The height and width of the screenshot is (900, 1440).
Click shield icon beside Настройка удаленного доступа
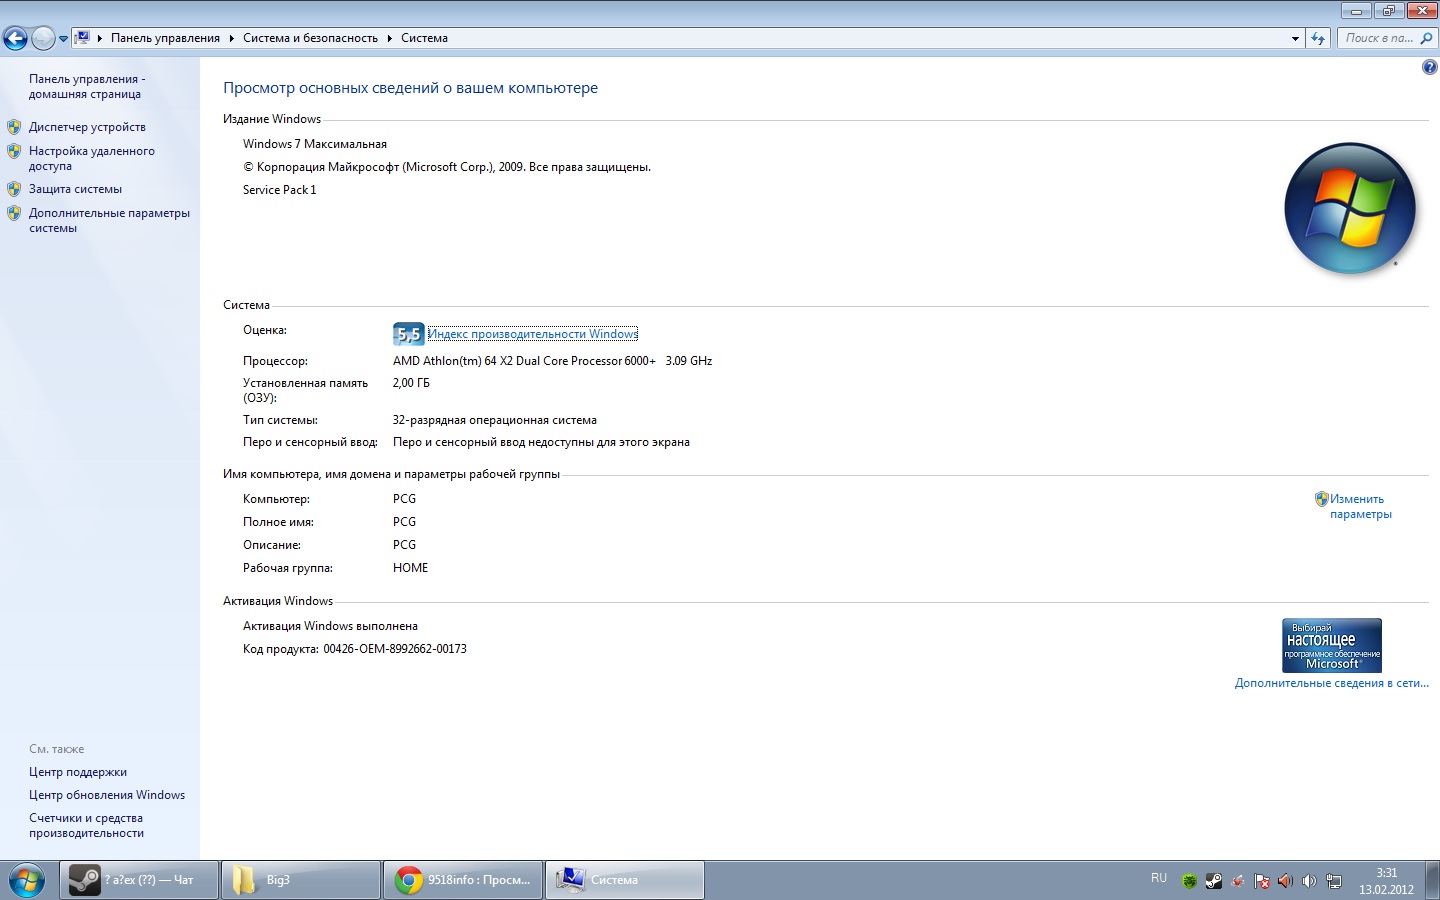pyautogui.click(x=14, y=151)
